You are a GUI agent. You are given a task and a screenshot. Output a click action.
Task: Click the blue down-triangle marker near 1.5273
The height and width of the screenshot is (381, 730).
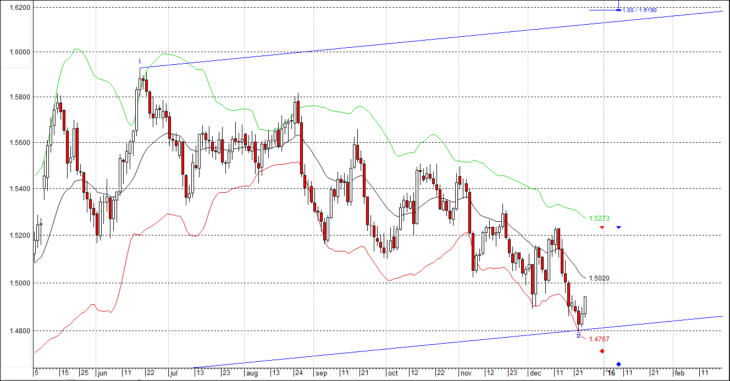(x=619, y=227)
